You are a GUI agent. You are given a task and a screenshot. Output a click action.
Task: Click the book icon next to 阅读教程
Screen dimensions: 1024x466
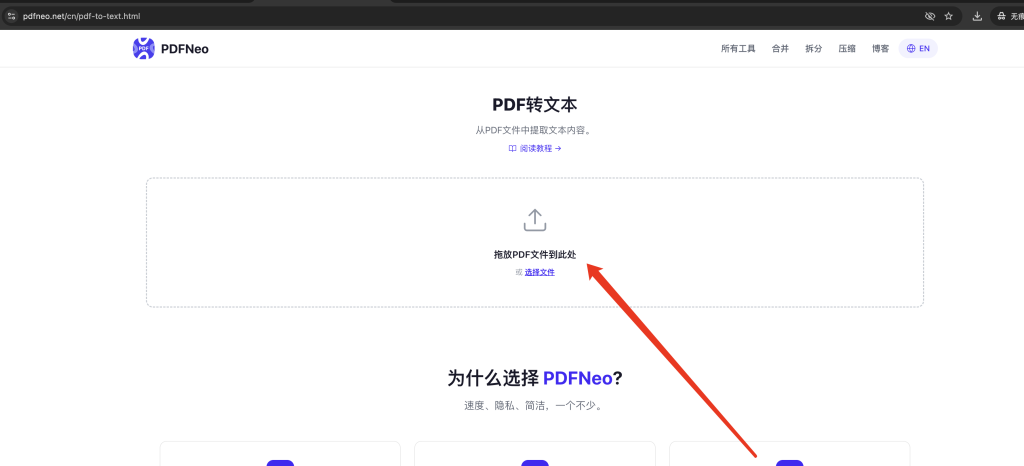[513, 148]
